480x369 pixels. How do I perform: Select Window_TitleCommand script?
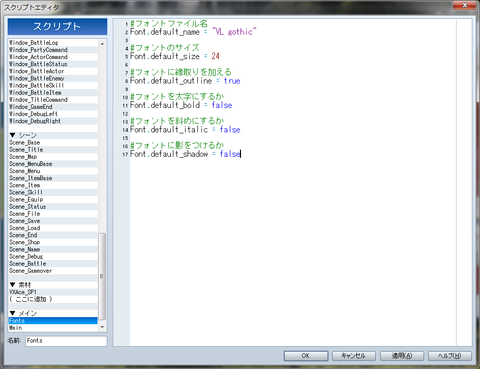tap(53, 100)
